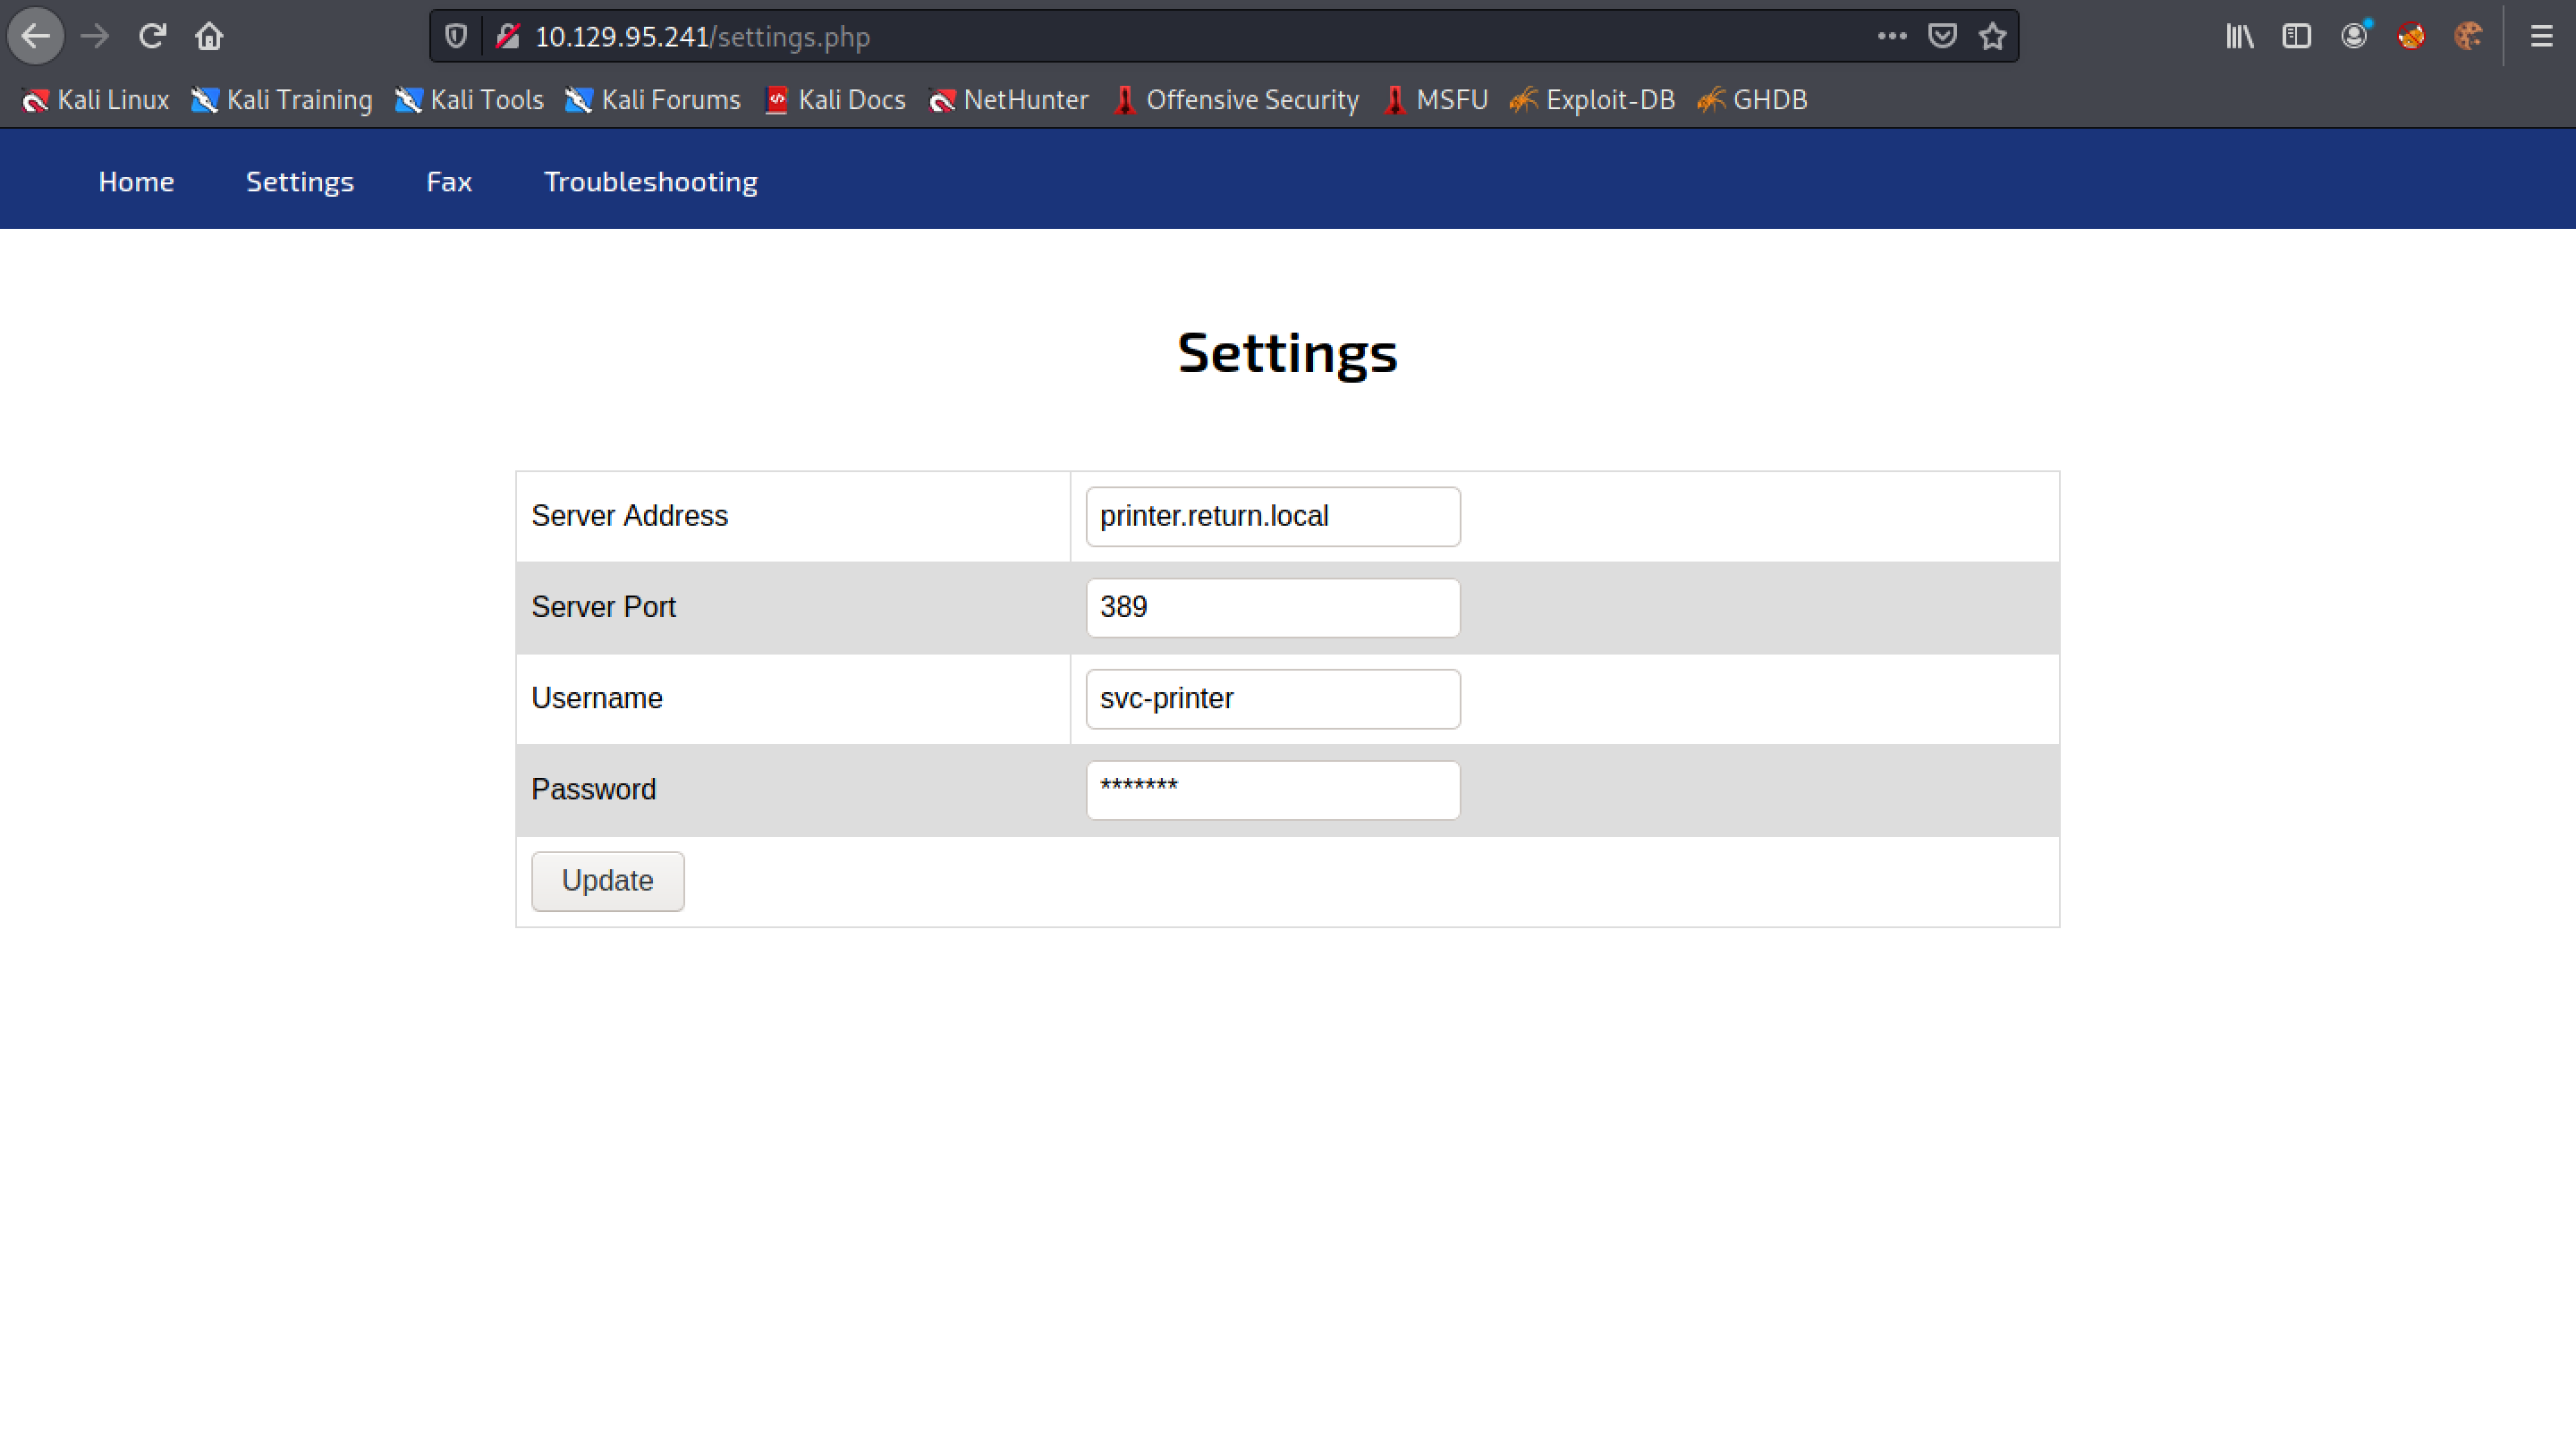Open the Kali Docs bookmark
This screenshot has width=2576, height=1445.
pyautogui.click(x=835, y=100)
